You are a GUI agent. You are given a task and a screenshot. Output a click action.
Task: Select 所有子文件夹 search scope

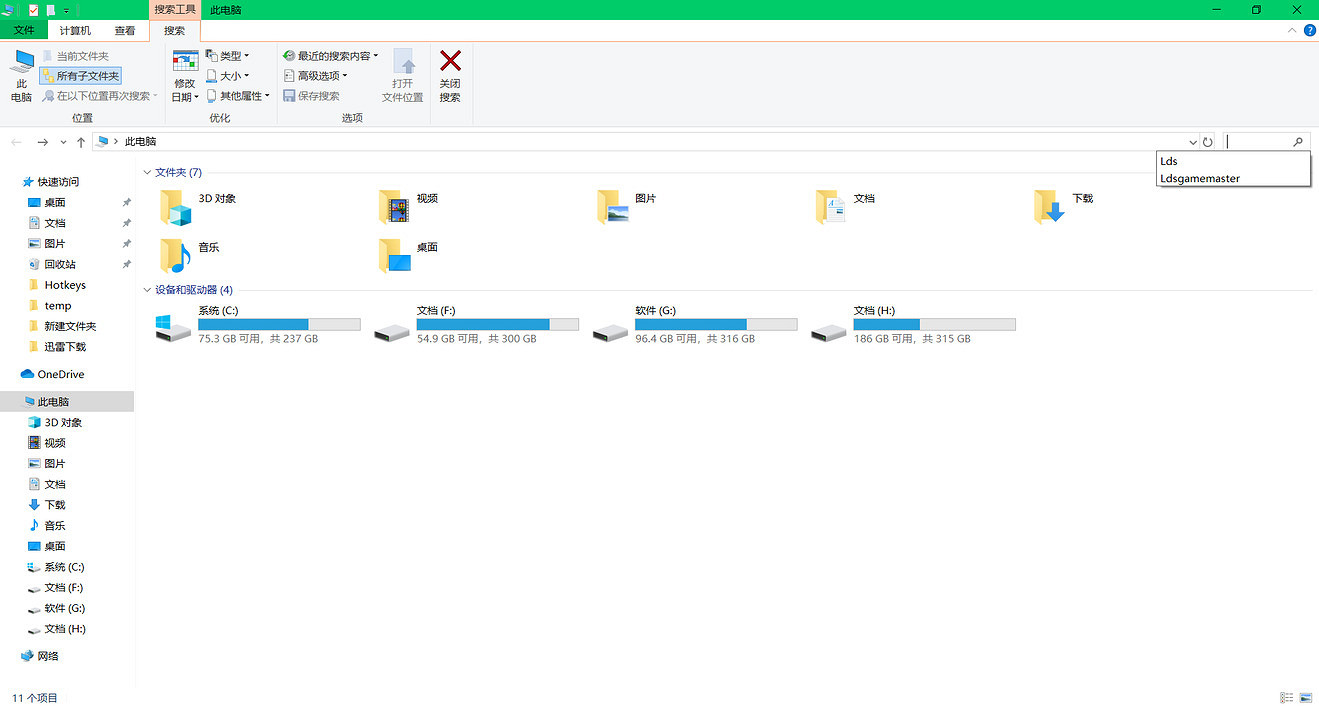tap(81, 76)
